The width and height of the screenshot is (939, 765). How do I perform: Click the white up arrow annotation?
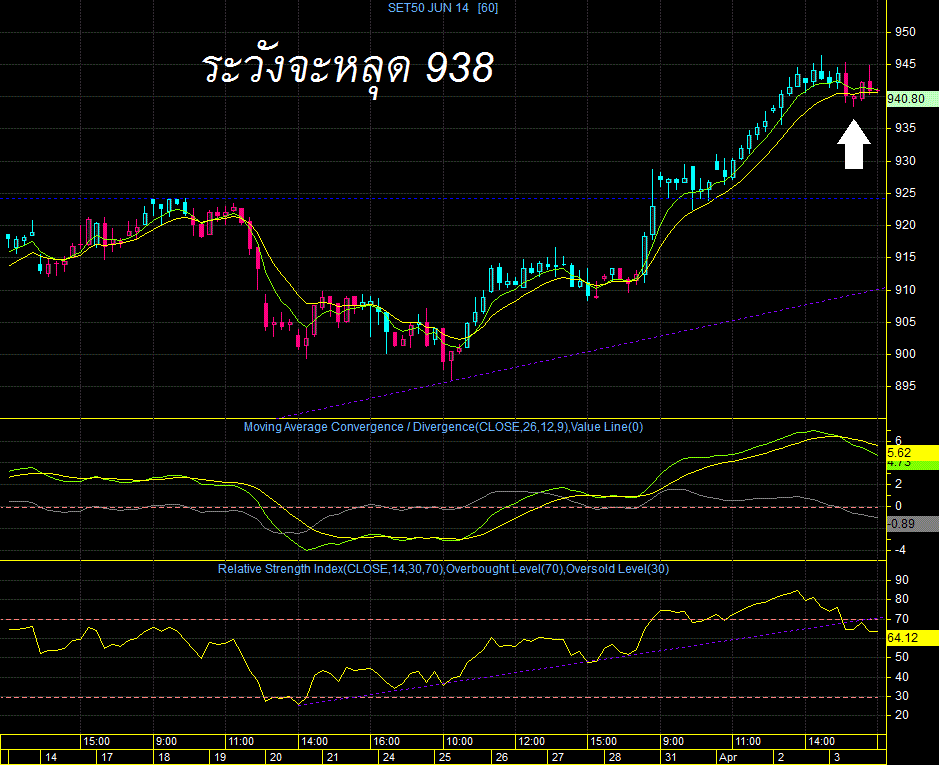coord(853,144)
